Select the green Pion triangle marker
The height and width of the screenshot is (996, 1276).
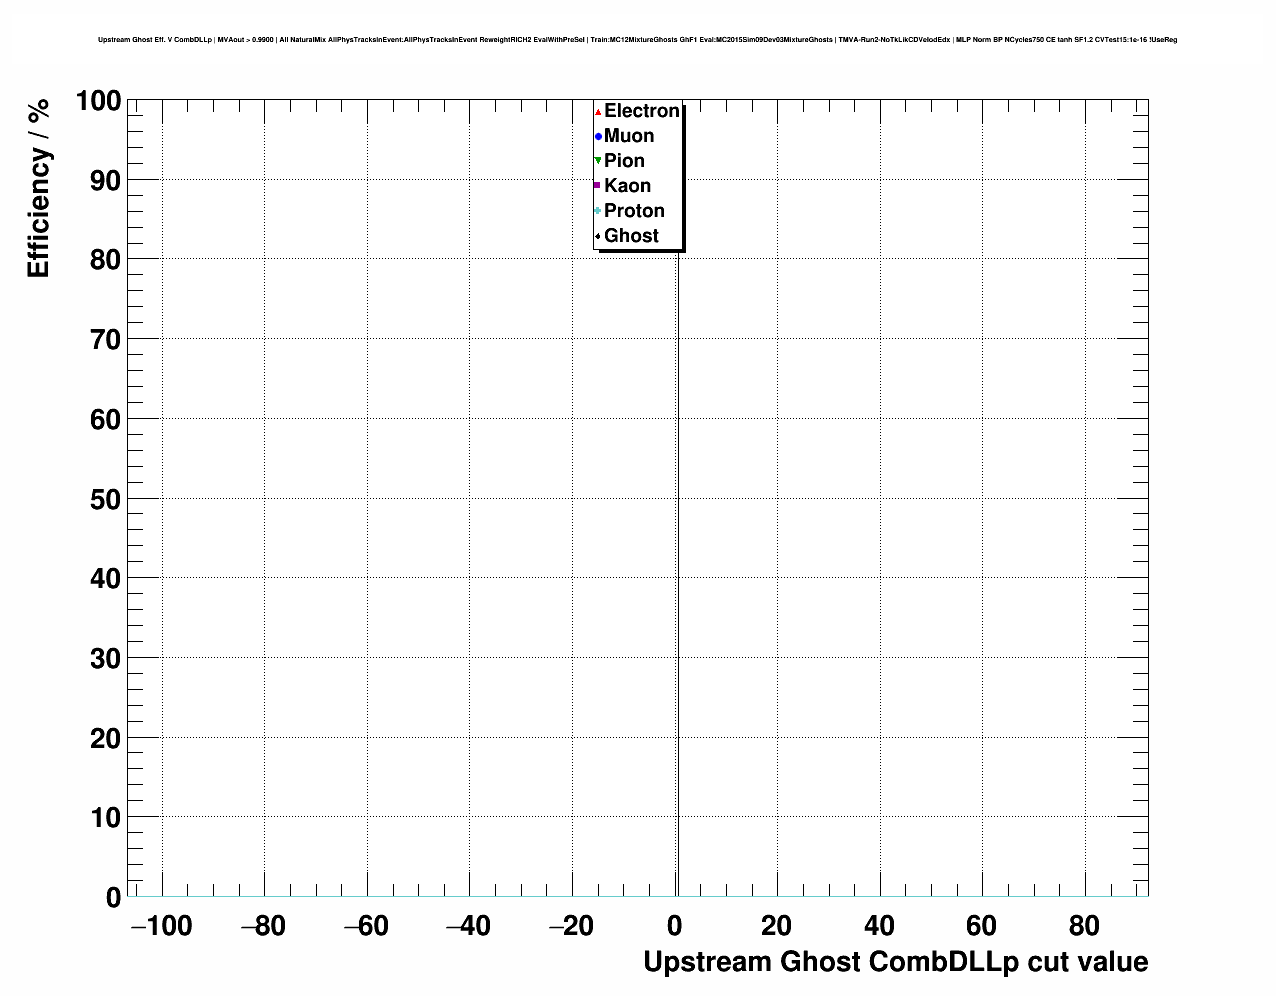[x=598, y=161]
